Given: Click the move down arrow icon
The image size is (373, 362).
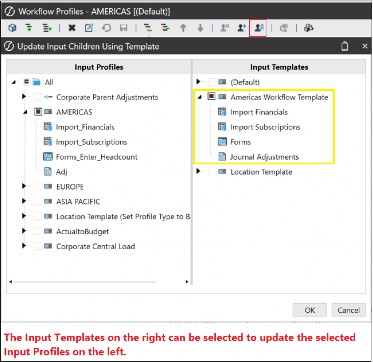Looking at the screenshot, I should point(200,28).
